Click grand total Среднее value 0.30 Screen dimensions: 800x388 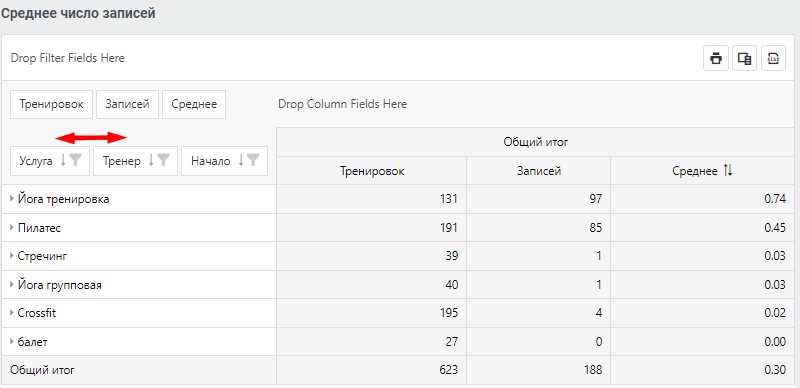pyautogui.click(x=775, y=370)
